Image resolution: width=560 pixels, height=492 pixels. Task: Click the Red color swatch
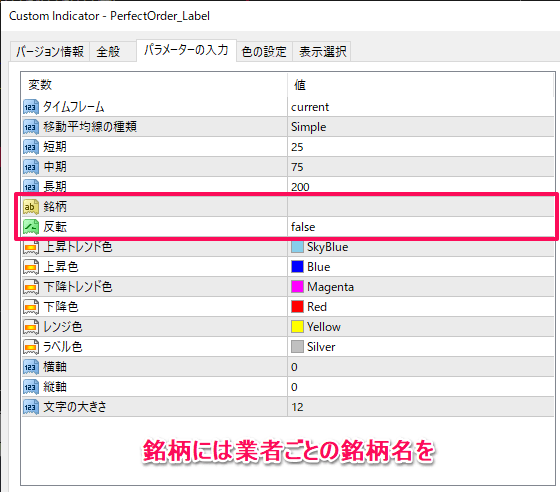(x=297, y=307)
